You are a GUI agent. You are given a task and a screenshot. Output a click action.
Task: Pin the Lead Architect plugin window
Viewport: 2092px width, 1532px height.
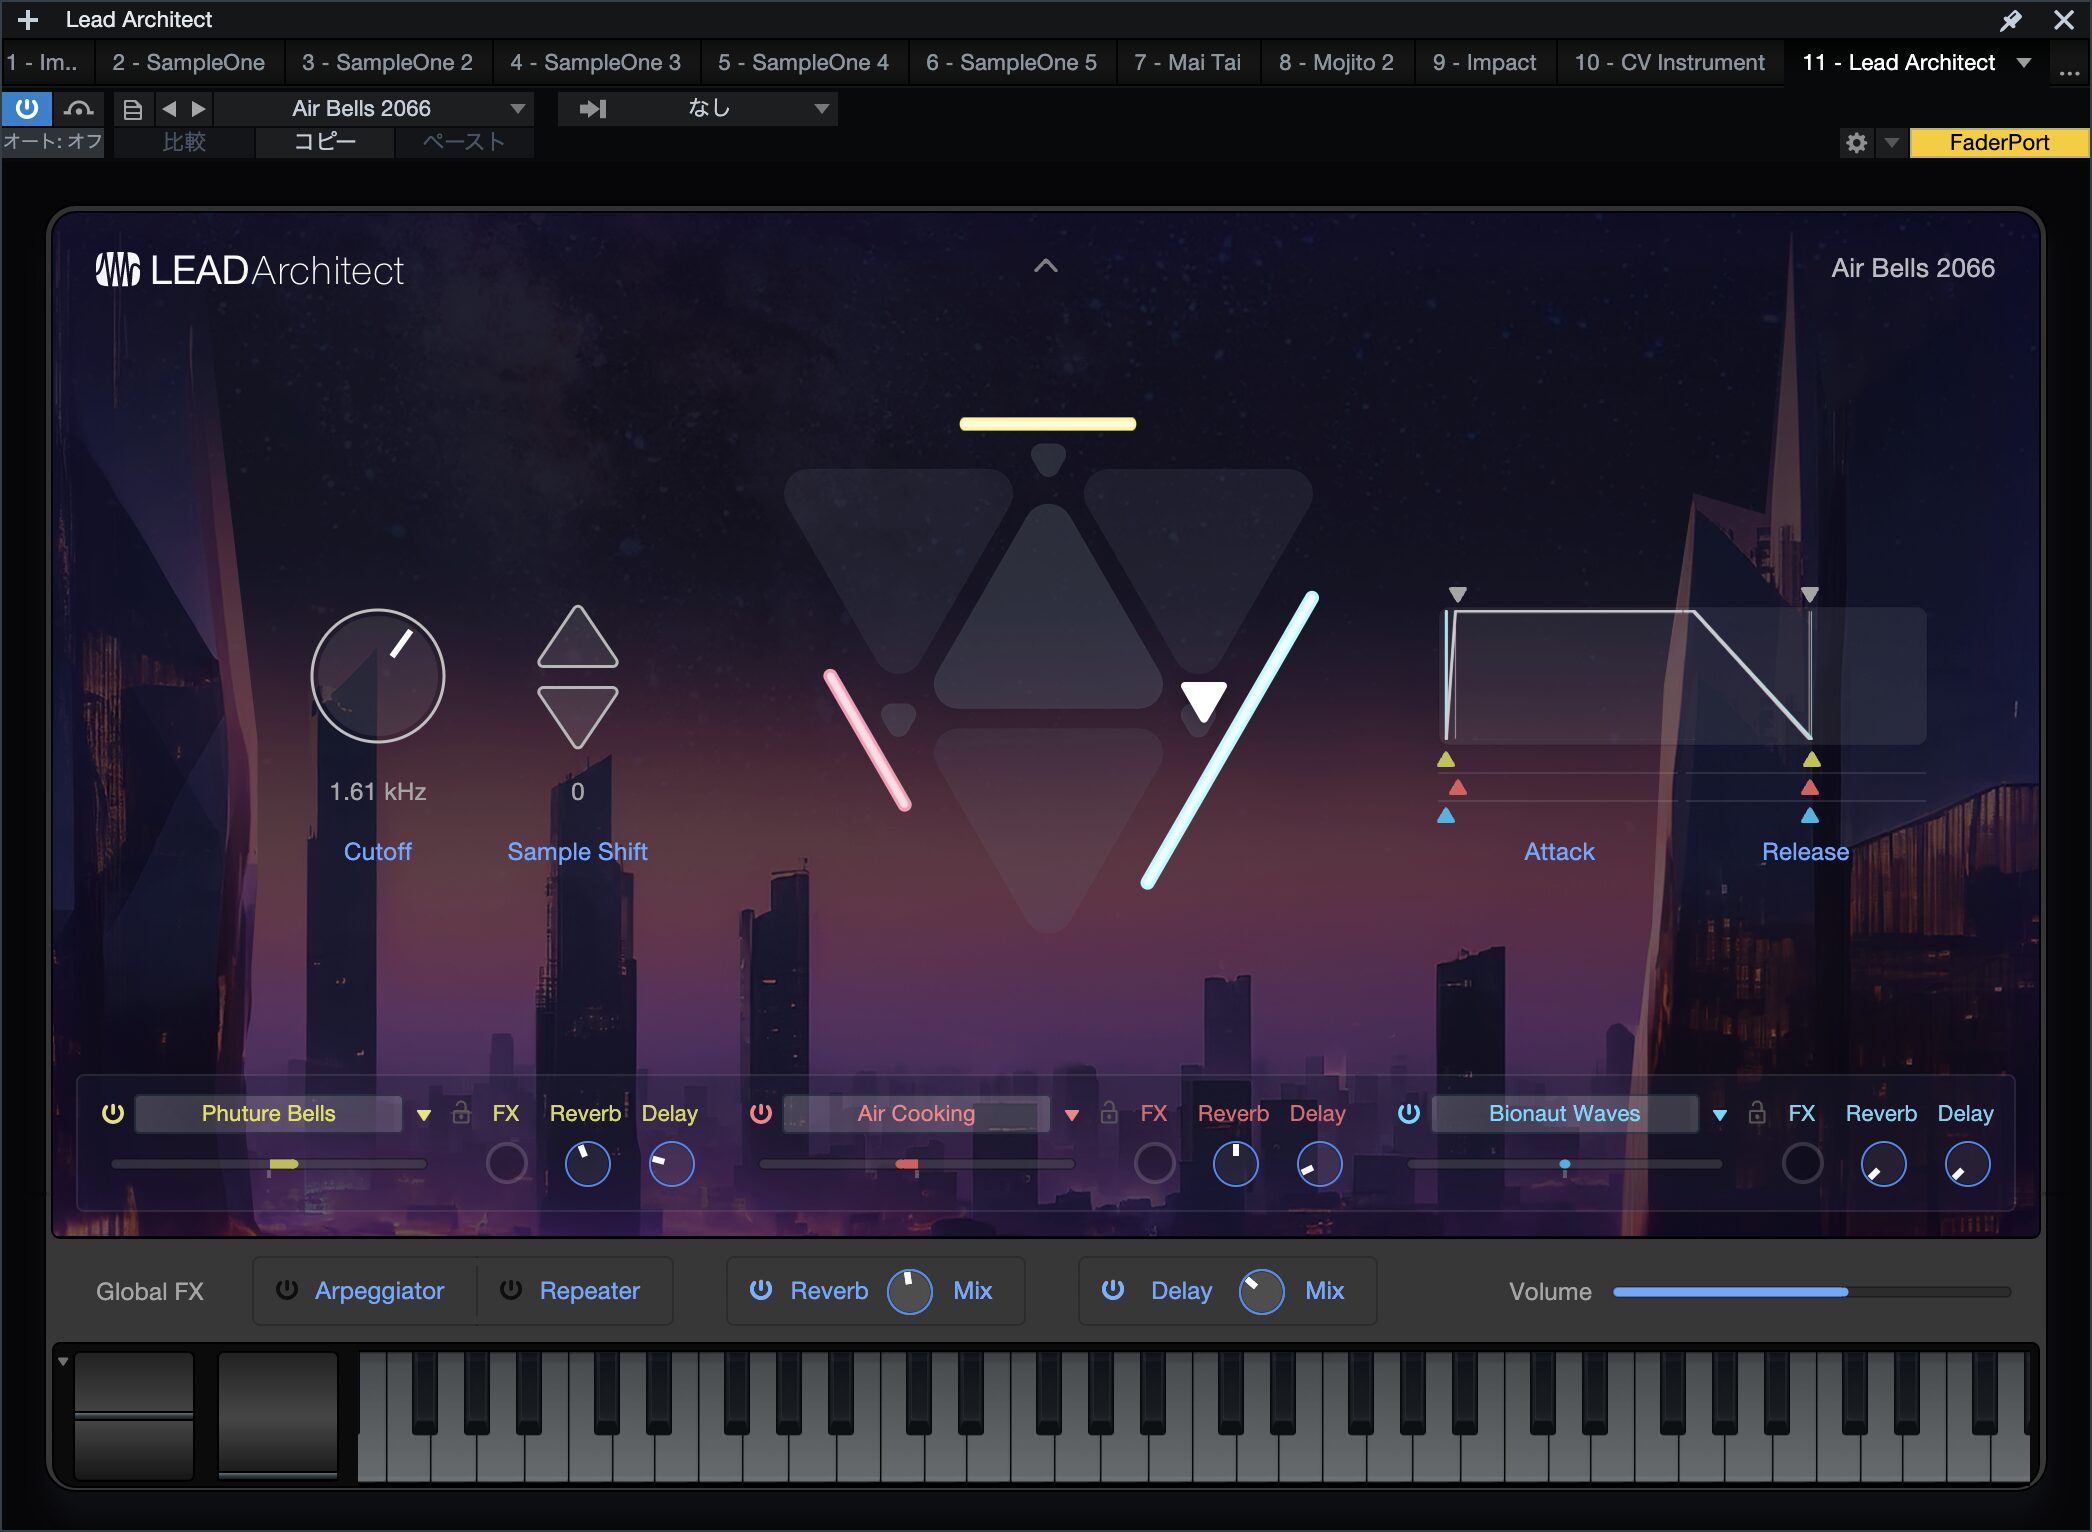coord(2010,20)
